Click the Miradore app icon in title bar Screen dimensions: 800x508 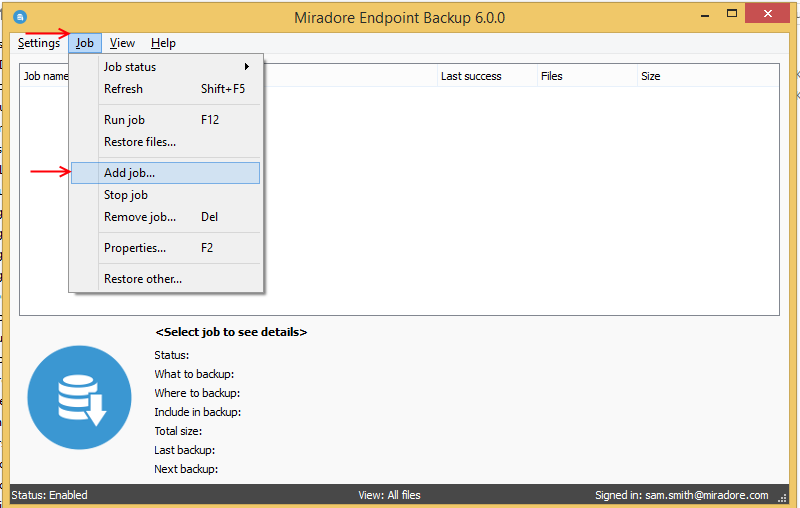(x=20, y=17)
